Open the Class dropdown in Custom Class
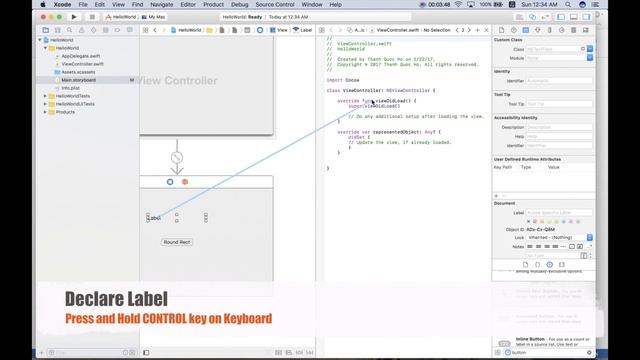 (590, 49)
